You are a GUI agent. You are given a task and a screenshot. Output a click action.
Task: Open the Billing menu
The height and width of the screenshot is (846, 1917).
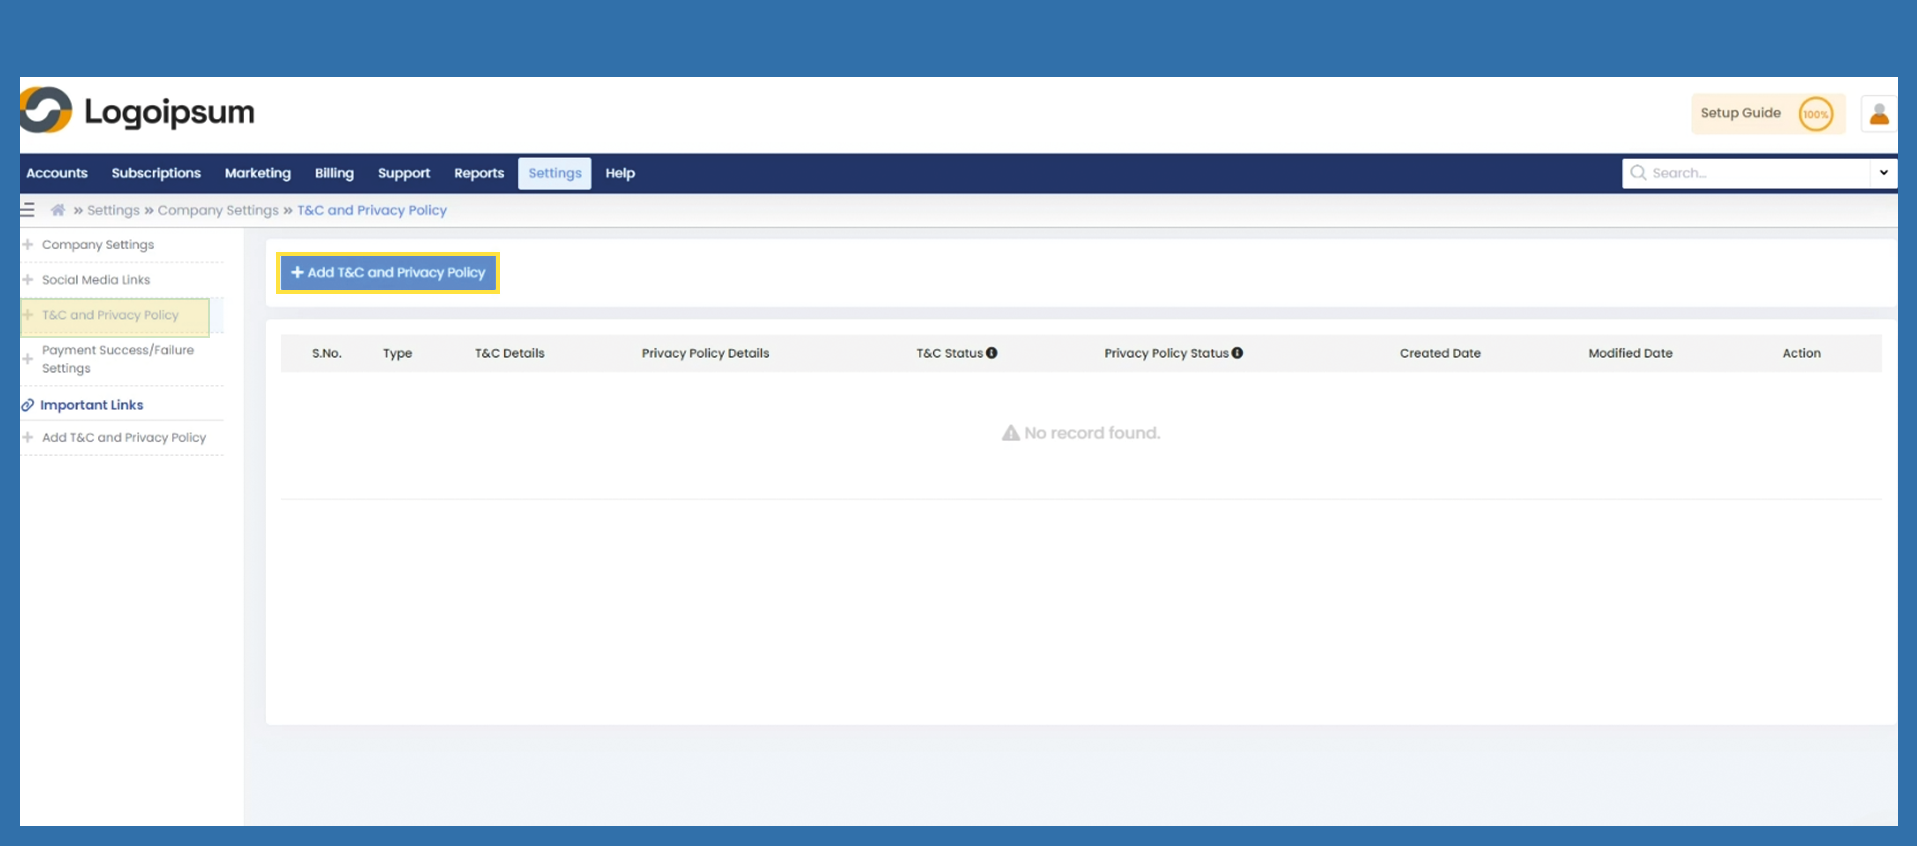[x=334, y=173]
